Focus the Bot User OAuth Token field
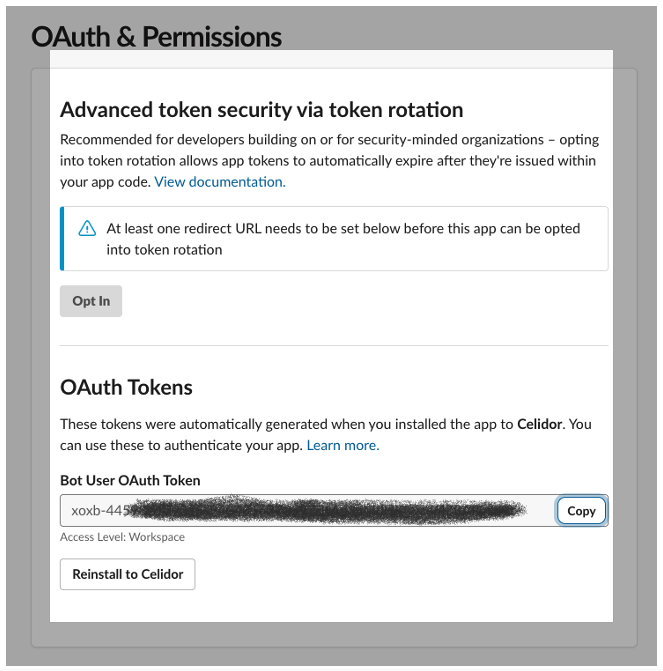The image size is (663, 671). 307,511
